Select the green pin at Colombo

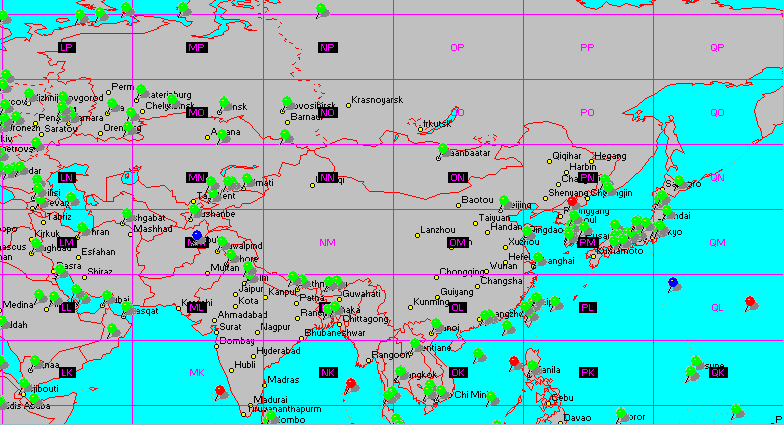[x=270, y=416]
